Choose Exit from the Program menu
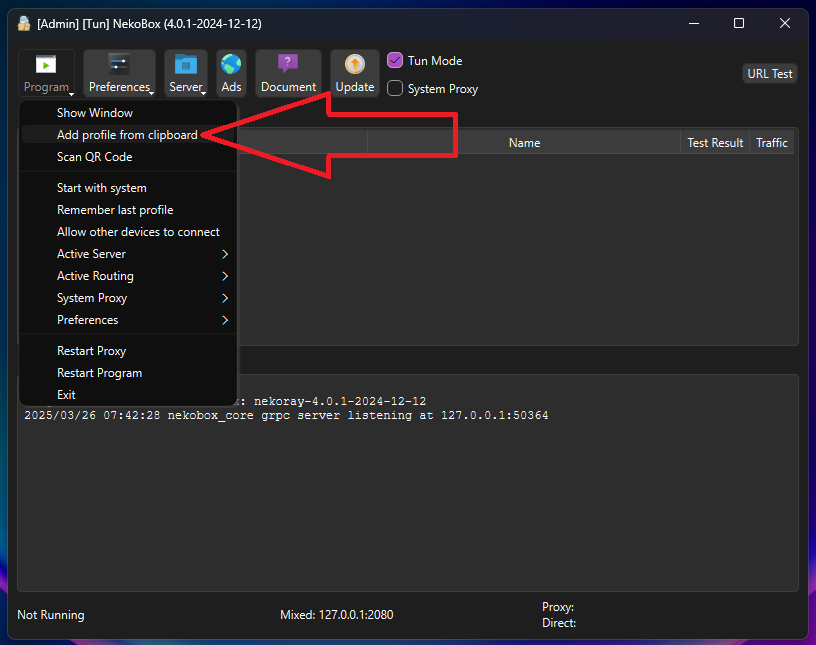 pyautogui.click(x=128, y=395)
